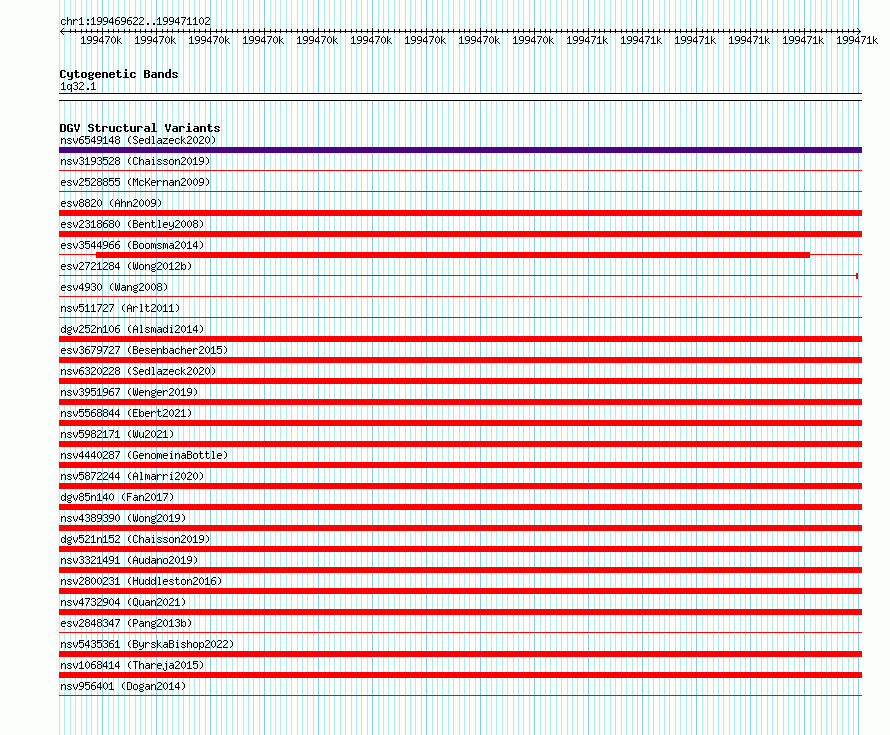Click the esv8820 (Ahn2009) label
The width and height of the screenshot is (890, 735).
[111, 203]
